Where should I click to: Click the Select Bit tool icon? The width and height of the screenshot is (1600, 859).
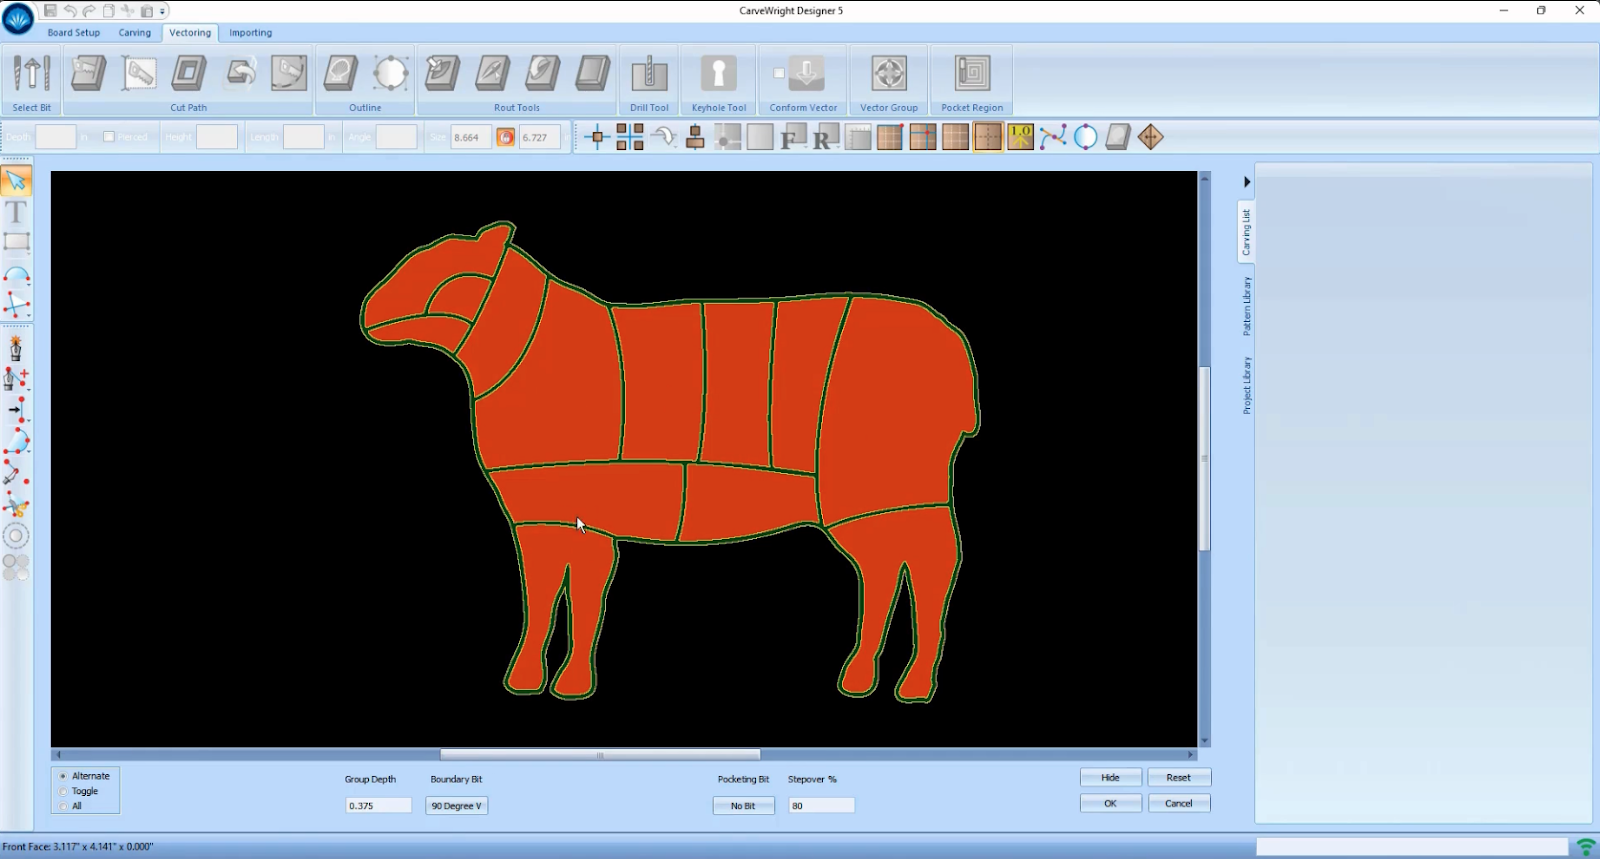click(x=31, y=74)
